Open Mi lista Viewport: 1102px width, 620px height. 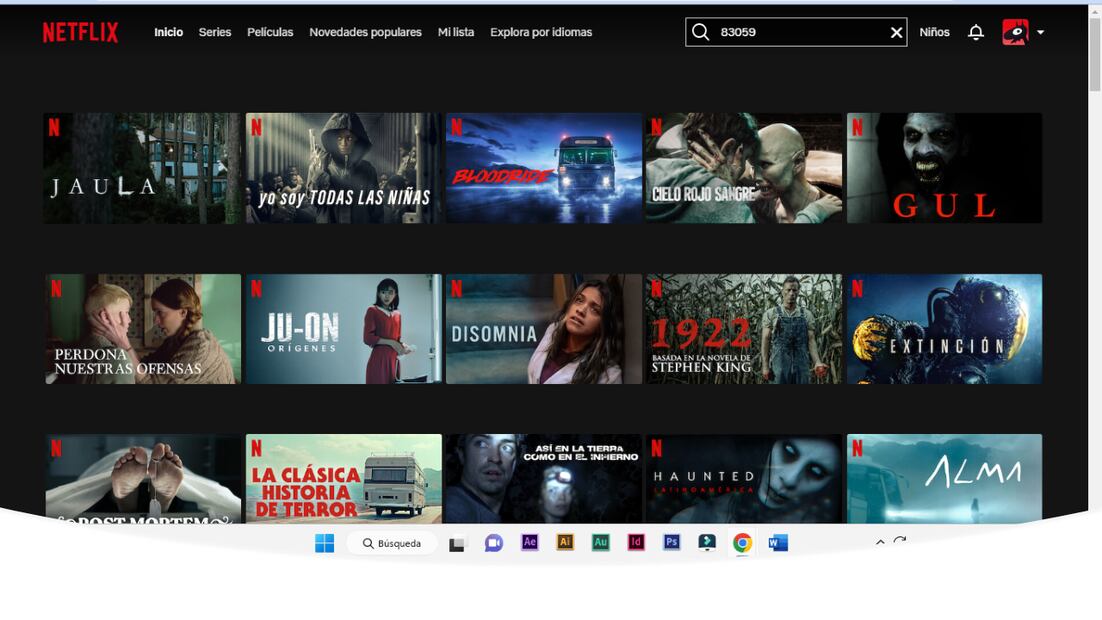(456, 32)
